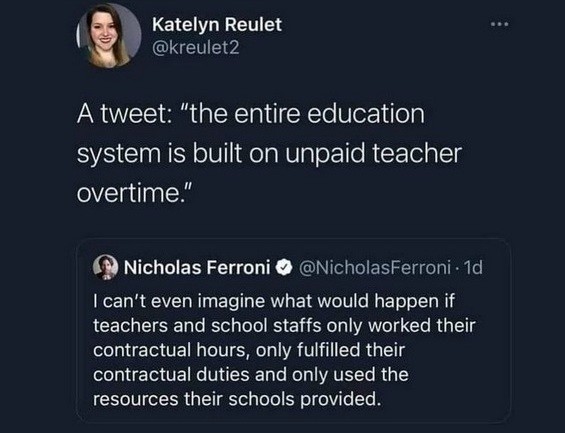Open the three-dot more options menu
565x433 pixels.
[500, 24]
